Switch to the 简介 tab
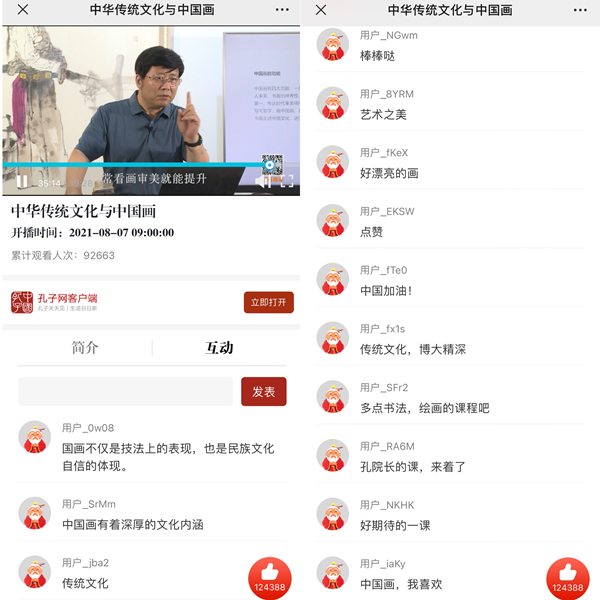Viewport: 600px width, 600px height. pyautogui.click(x=85, y=348)
